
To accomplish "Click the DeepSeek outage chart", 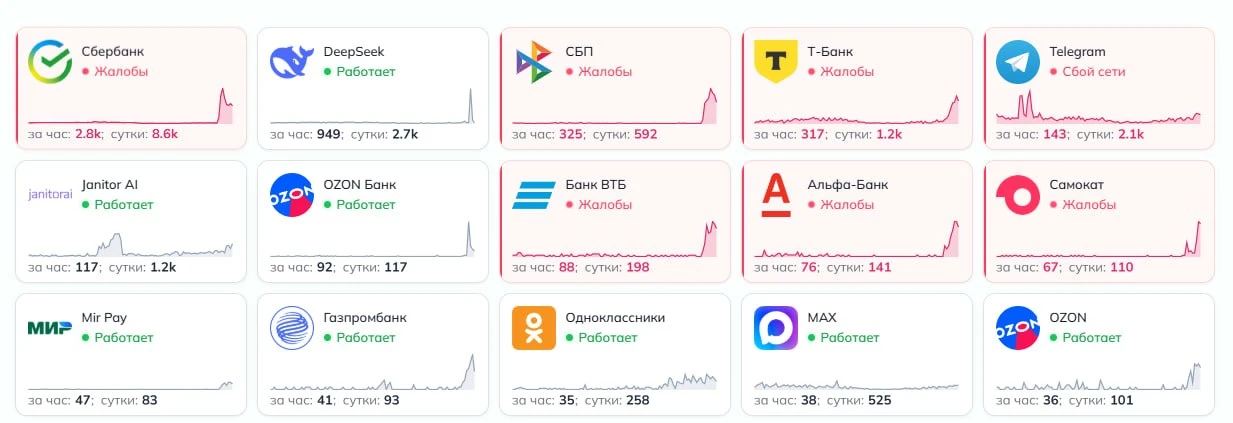I will (372, 107).
